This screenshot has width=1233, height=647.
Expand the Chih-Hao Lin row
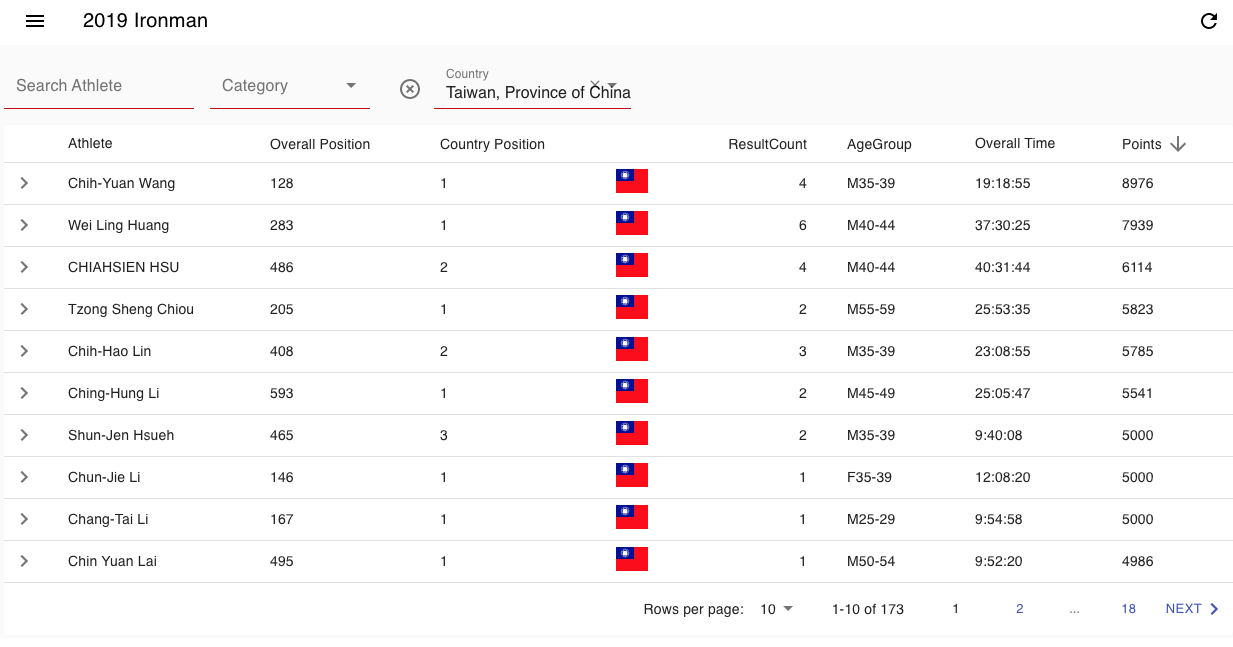click(24, 351)
